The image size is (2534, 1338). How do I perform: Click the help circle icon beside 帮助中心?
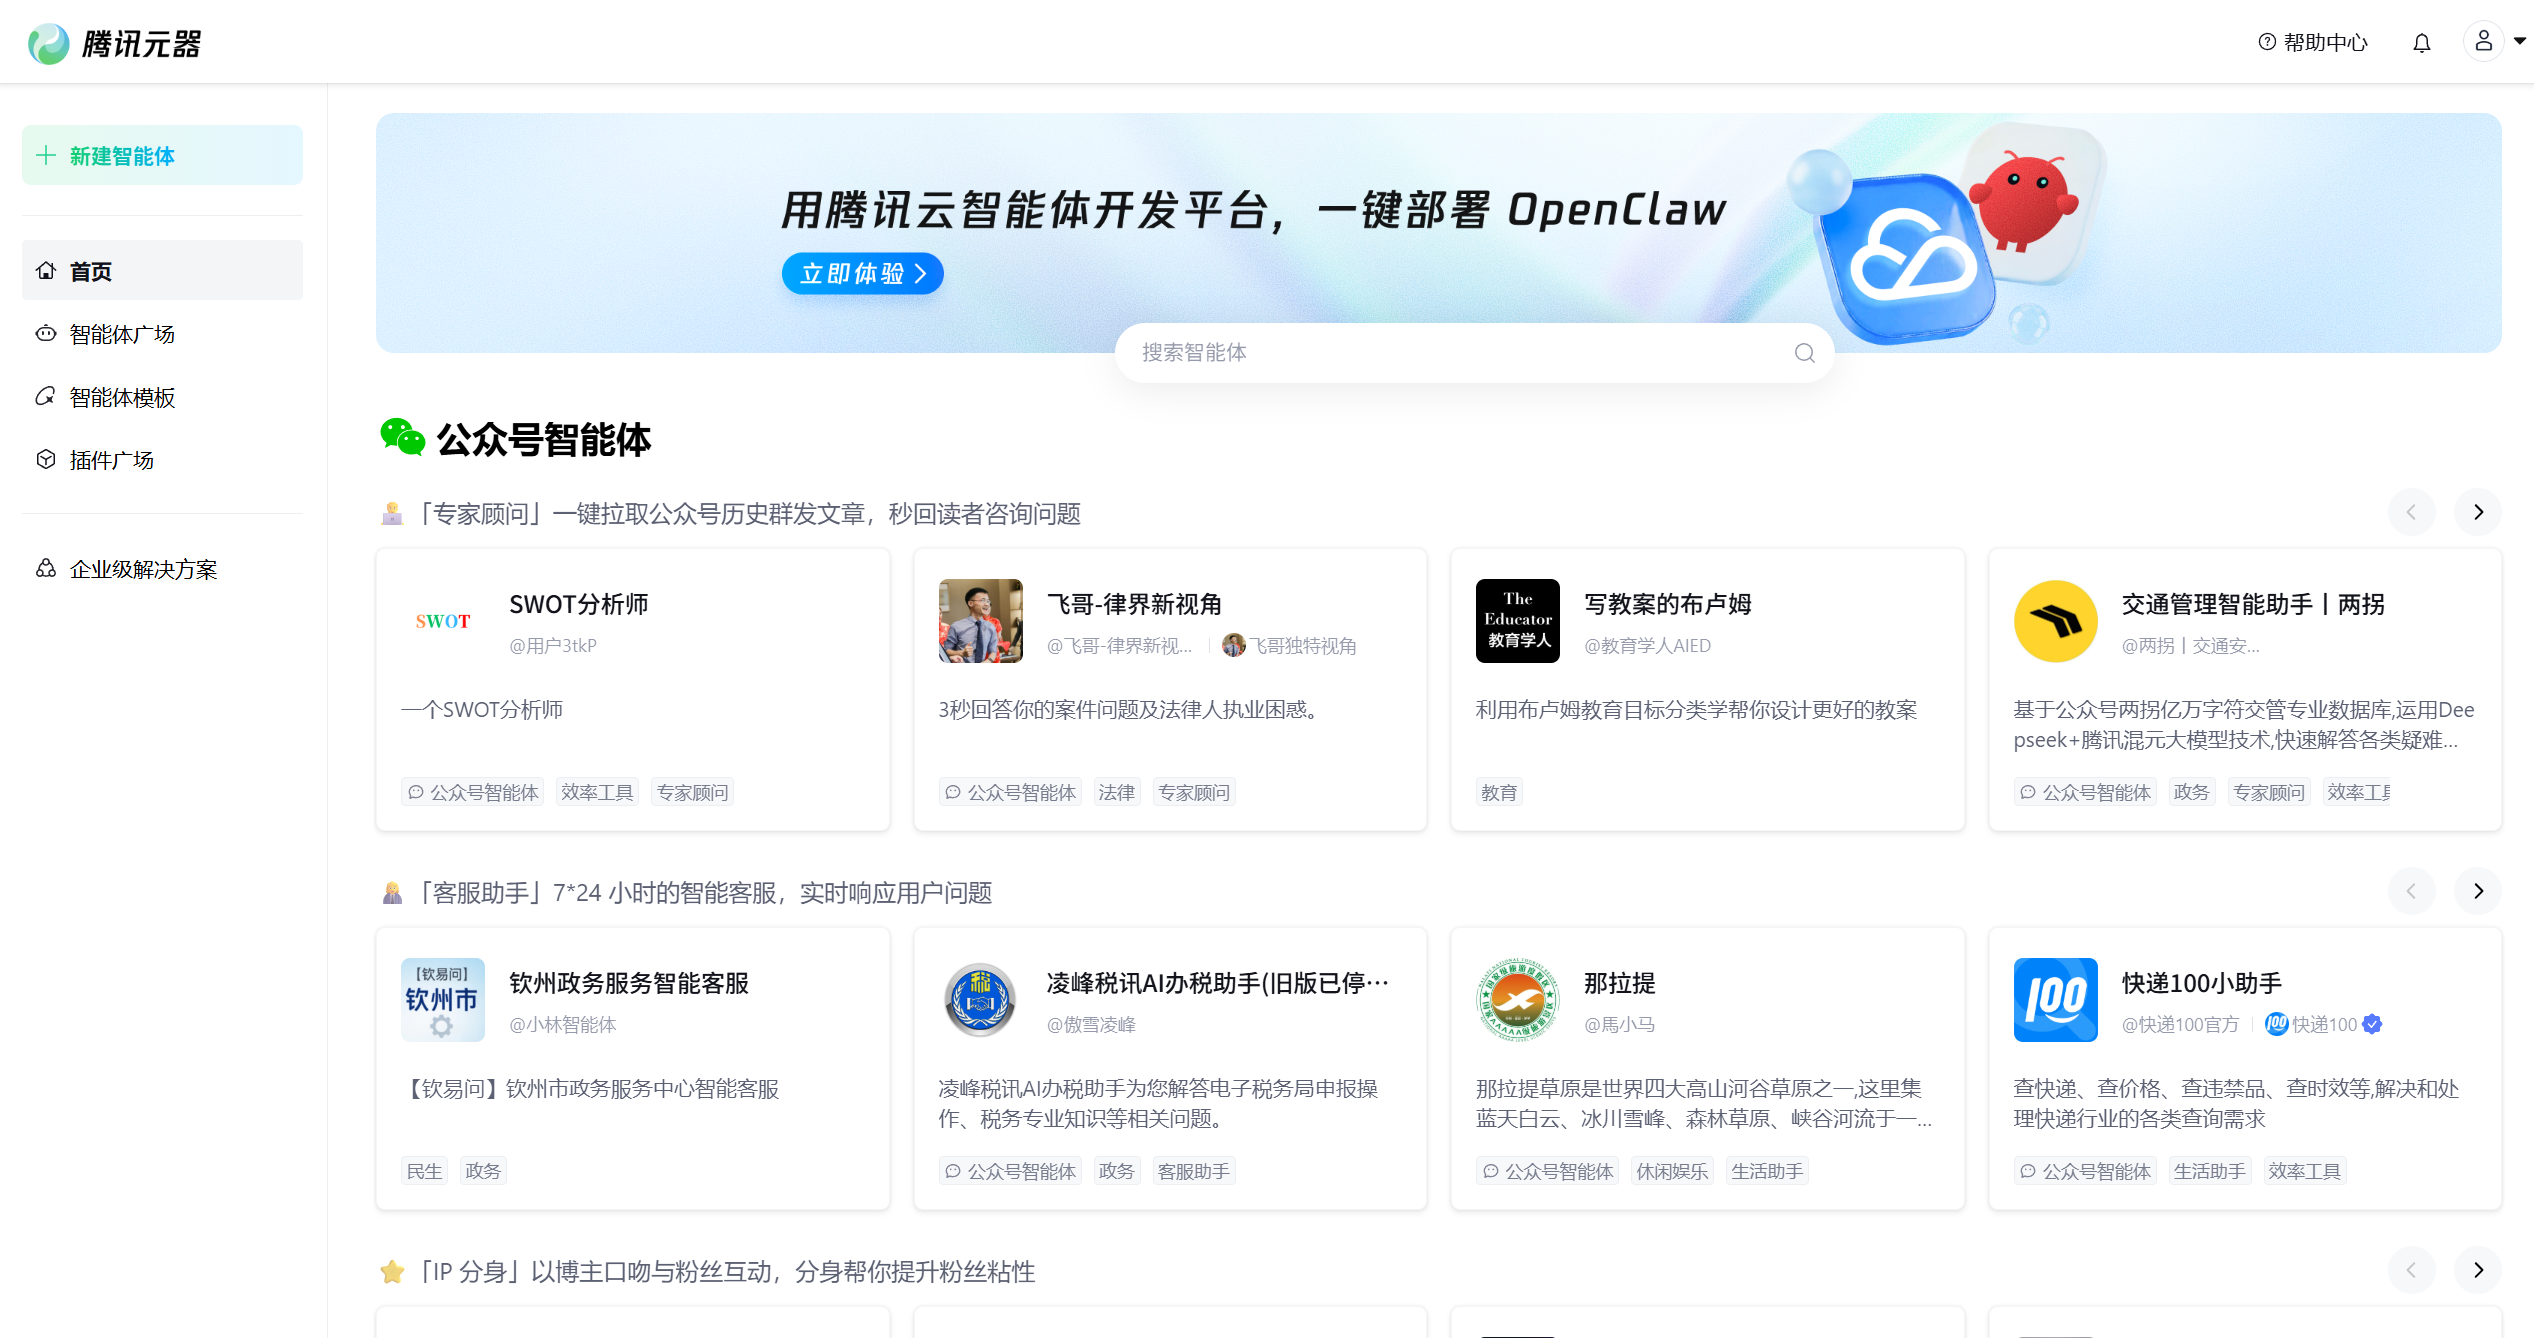tap(2267, 42)
